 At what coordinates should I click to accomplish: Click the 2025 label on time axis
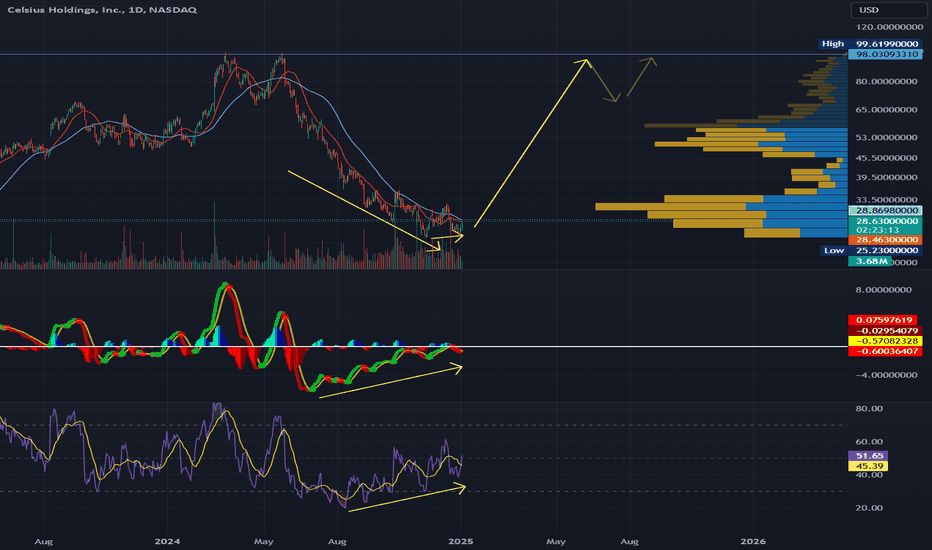(x=461, y=542)
